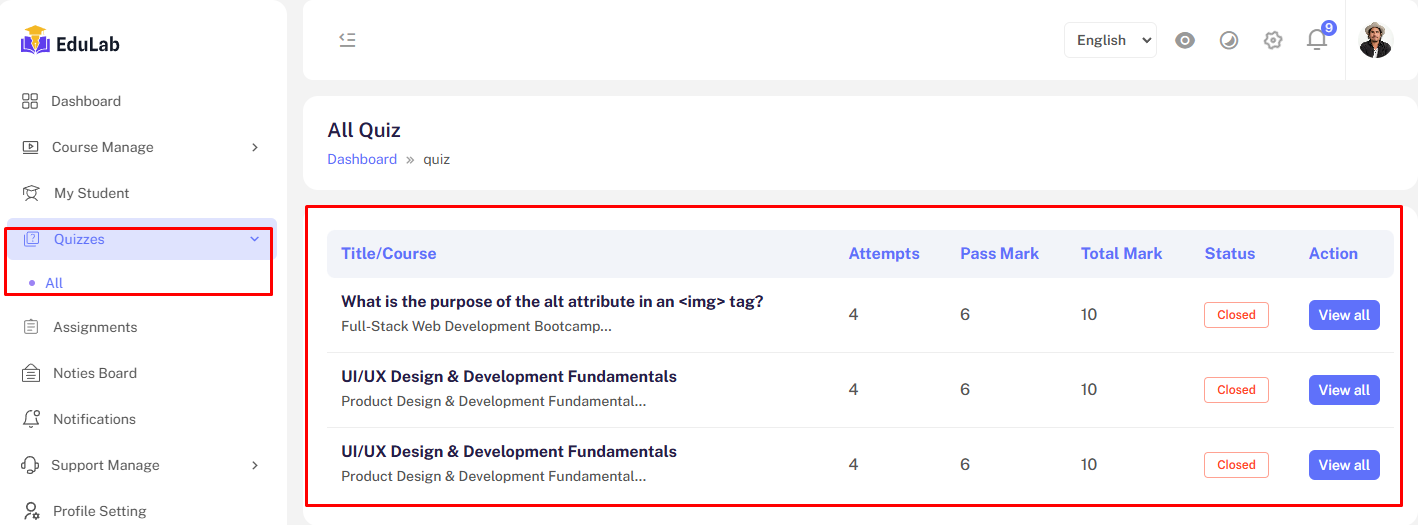1418x525 pixels.
Task: Click the EduLab logo icon
Action: [x=35, y=41]
